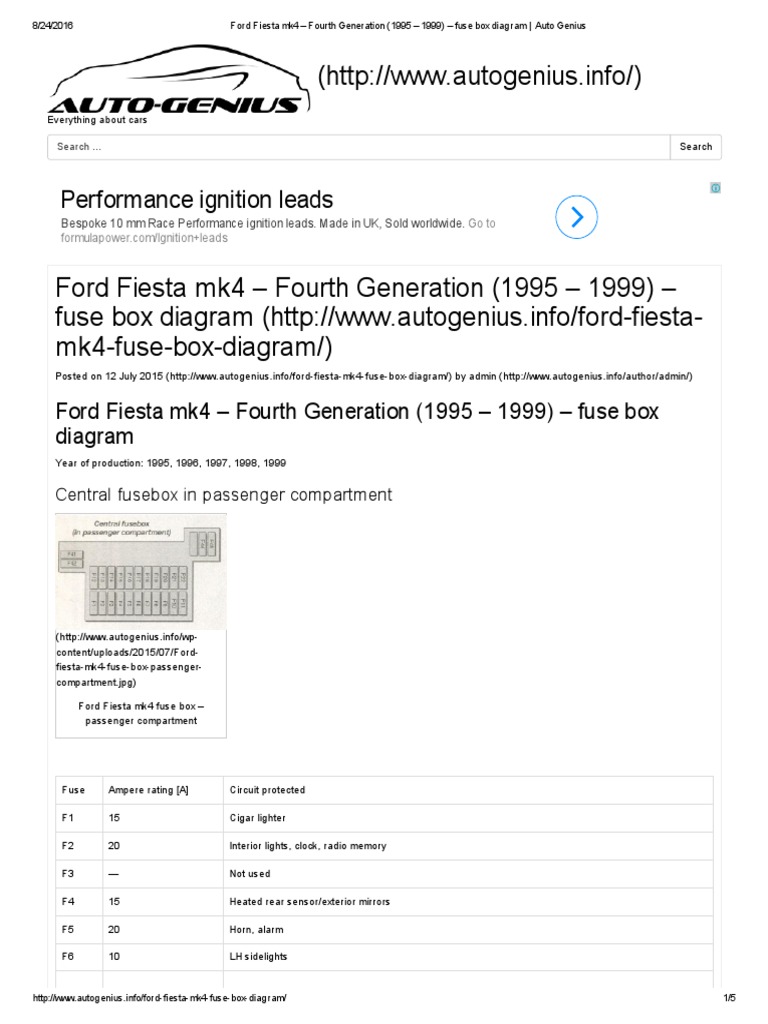Click the Fuse column header
768x1024 pixels.
(74, 790)
